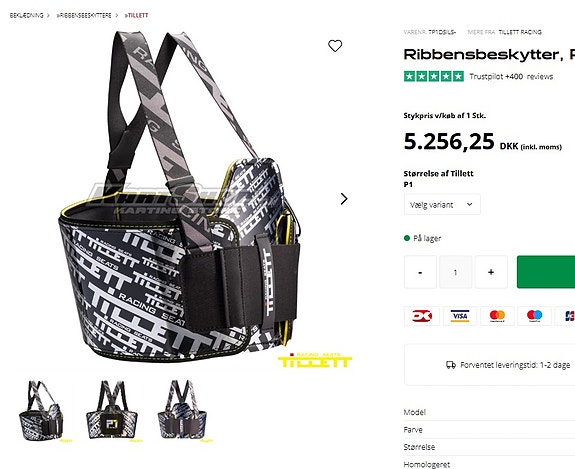
Task: Select Maestro payment icon
Action: (534, 316)
